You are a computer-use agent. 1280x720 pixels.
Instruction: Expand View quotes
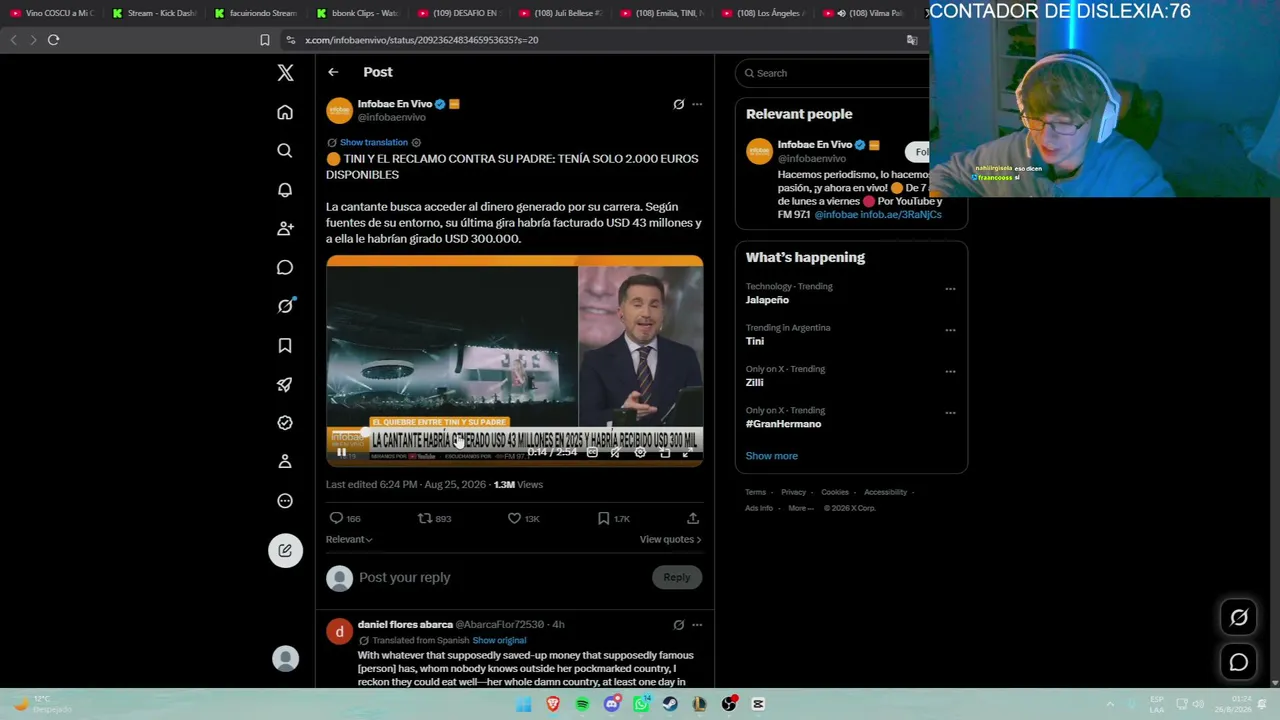pyautogui.click(x=670, y=540)
